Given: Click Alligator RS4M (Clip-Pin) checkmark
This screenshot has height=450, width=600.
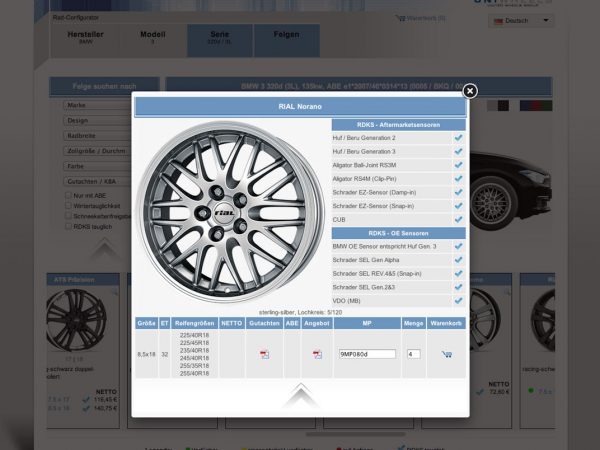Looking at the screenshot, I should pos(458,179).
